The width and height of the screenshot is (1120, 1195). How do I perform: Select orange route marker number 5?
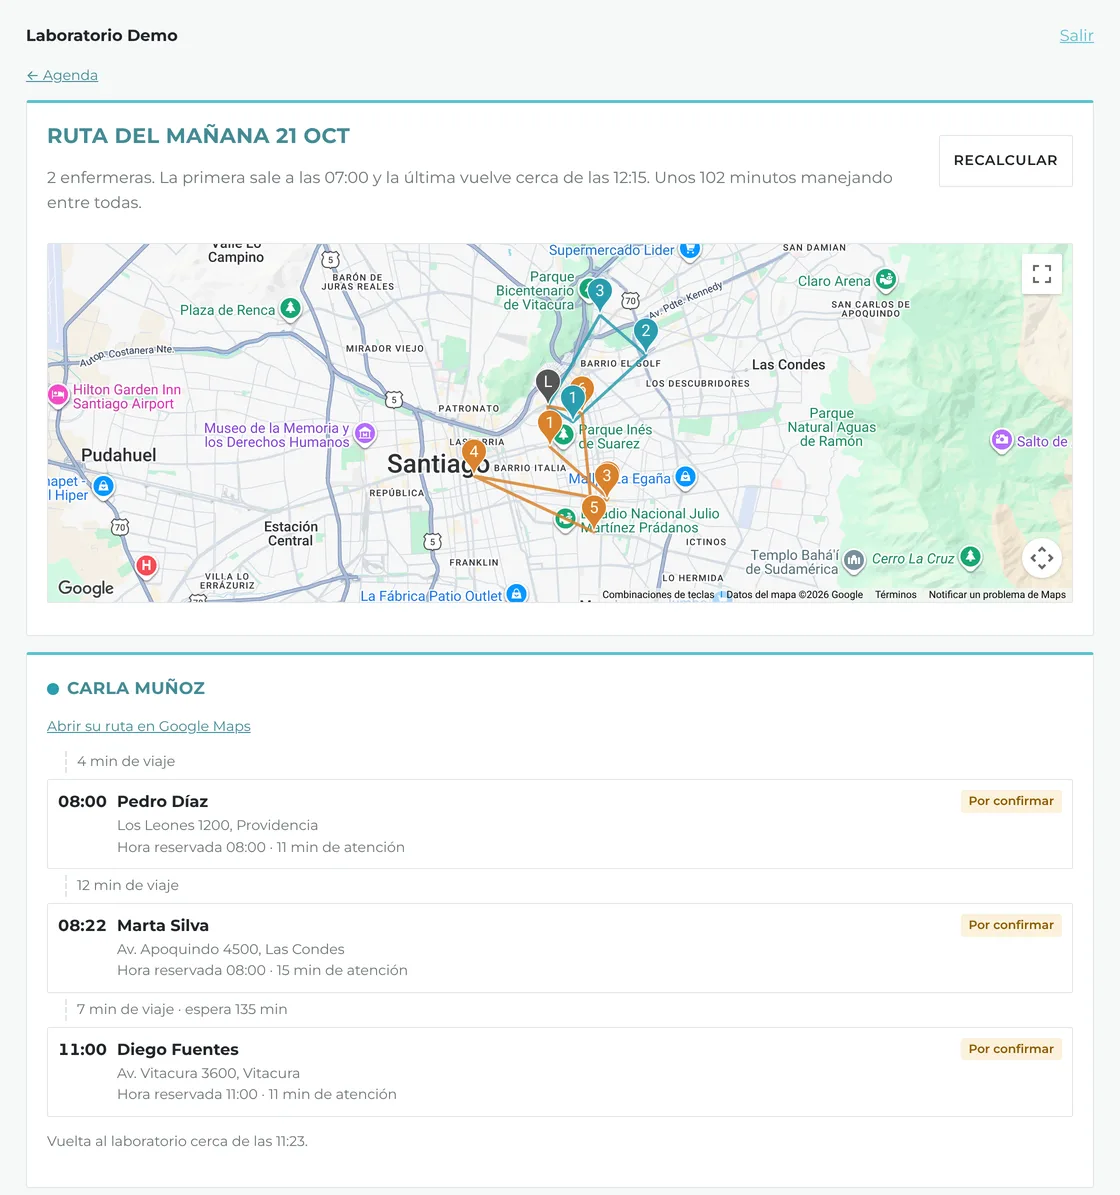coord(594,511)
